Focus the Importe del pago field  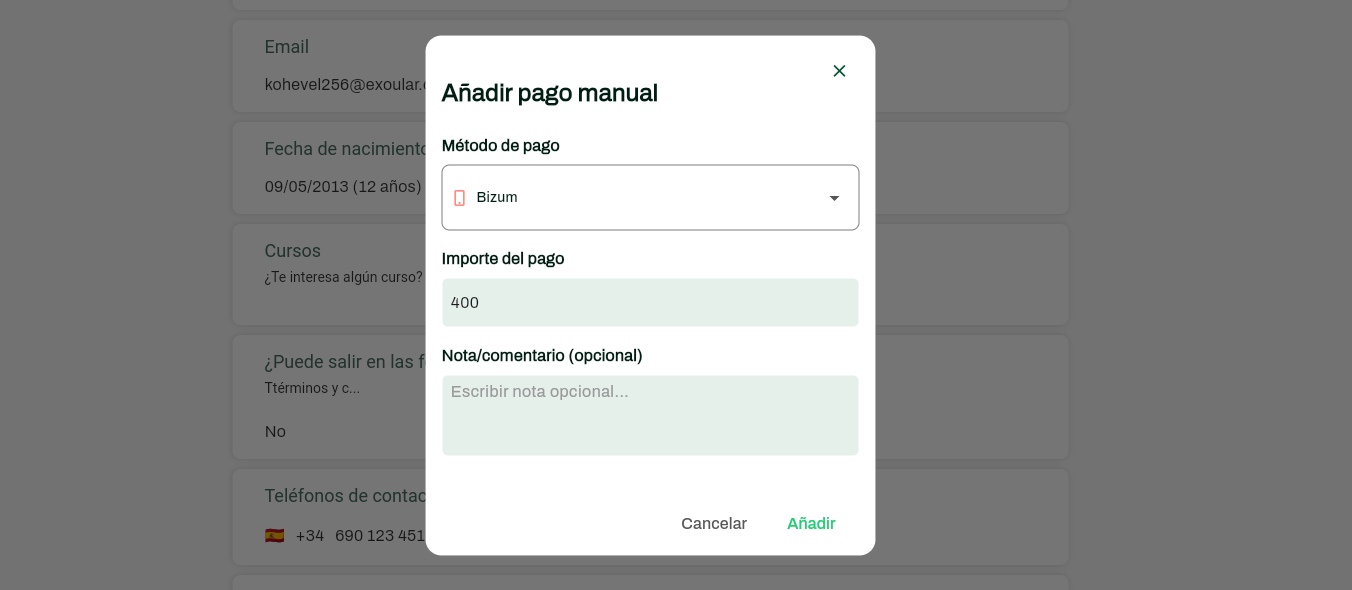click(x=650, y=303)
